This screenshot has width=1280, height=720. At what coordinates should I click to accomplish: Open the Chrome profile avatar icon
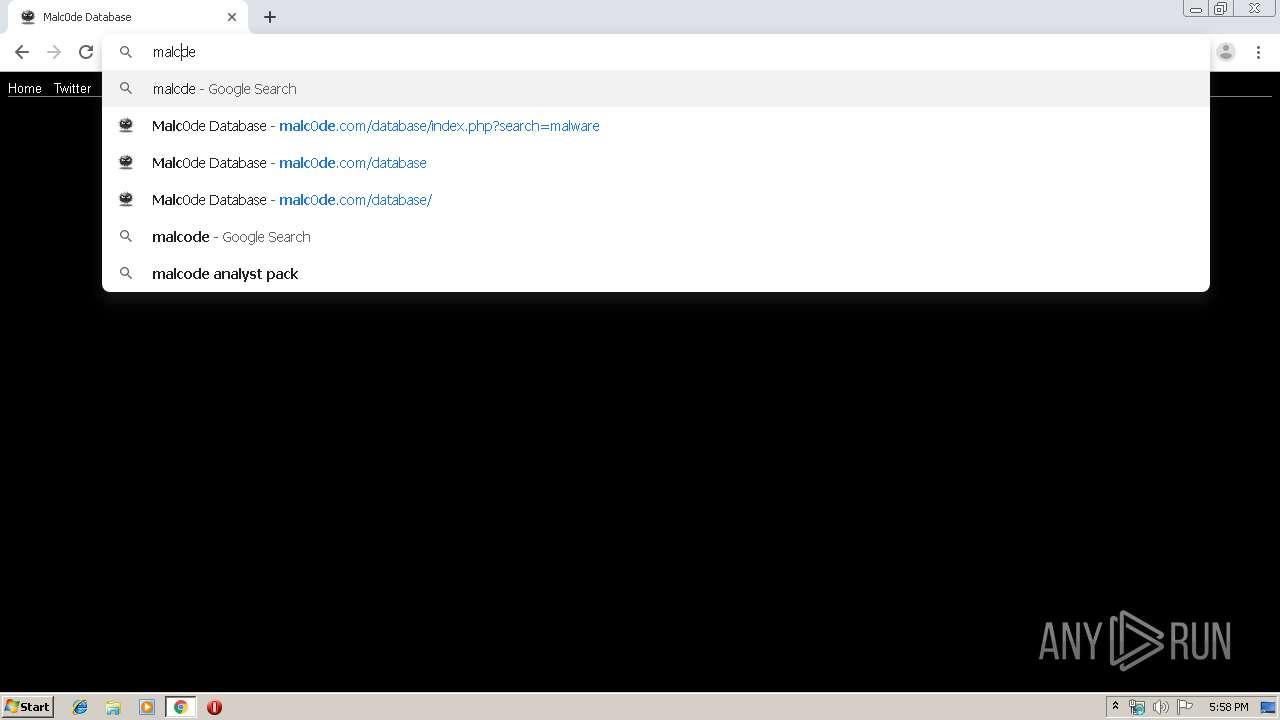[1226, 52]
